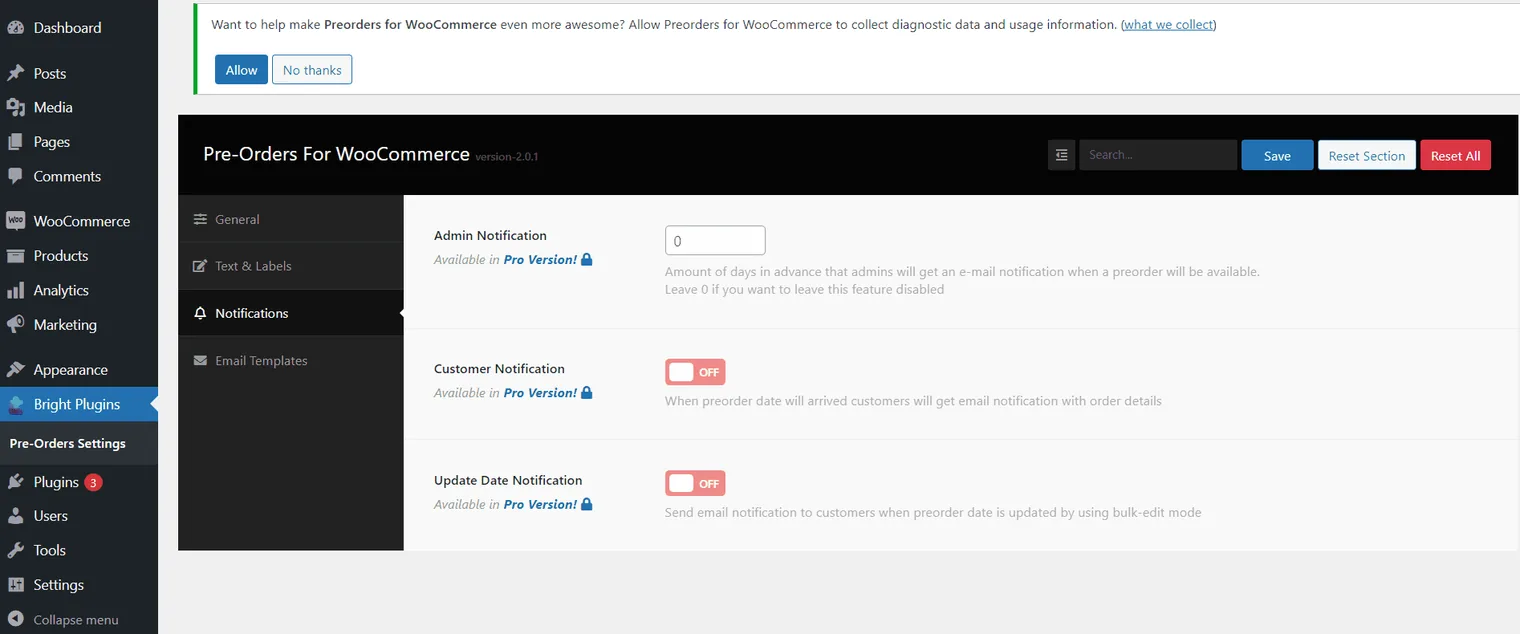Select the Notifications tab

[291, 313]
